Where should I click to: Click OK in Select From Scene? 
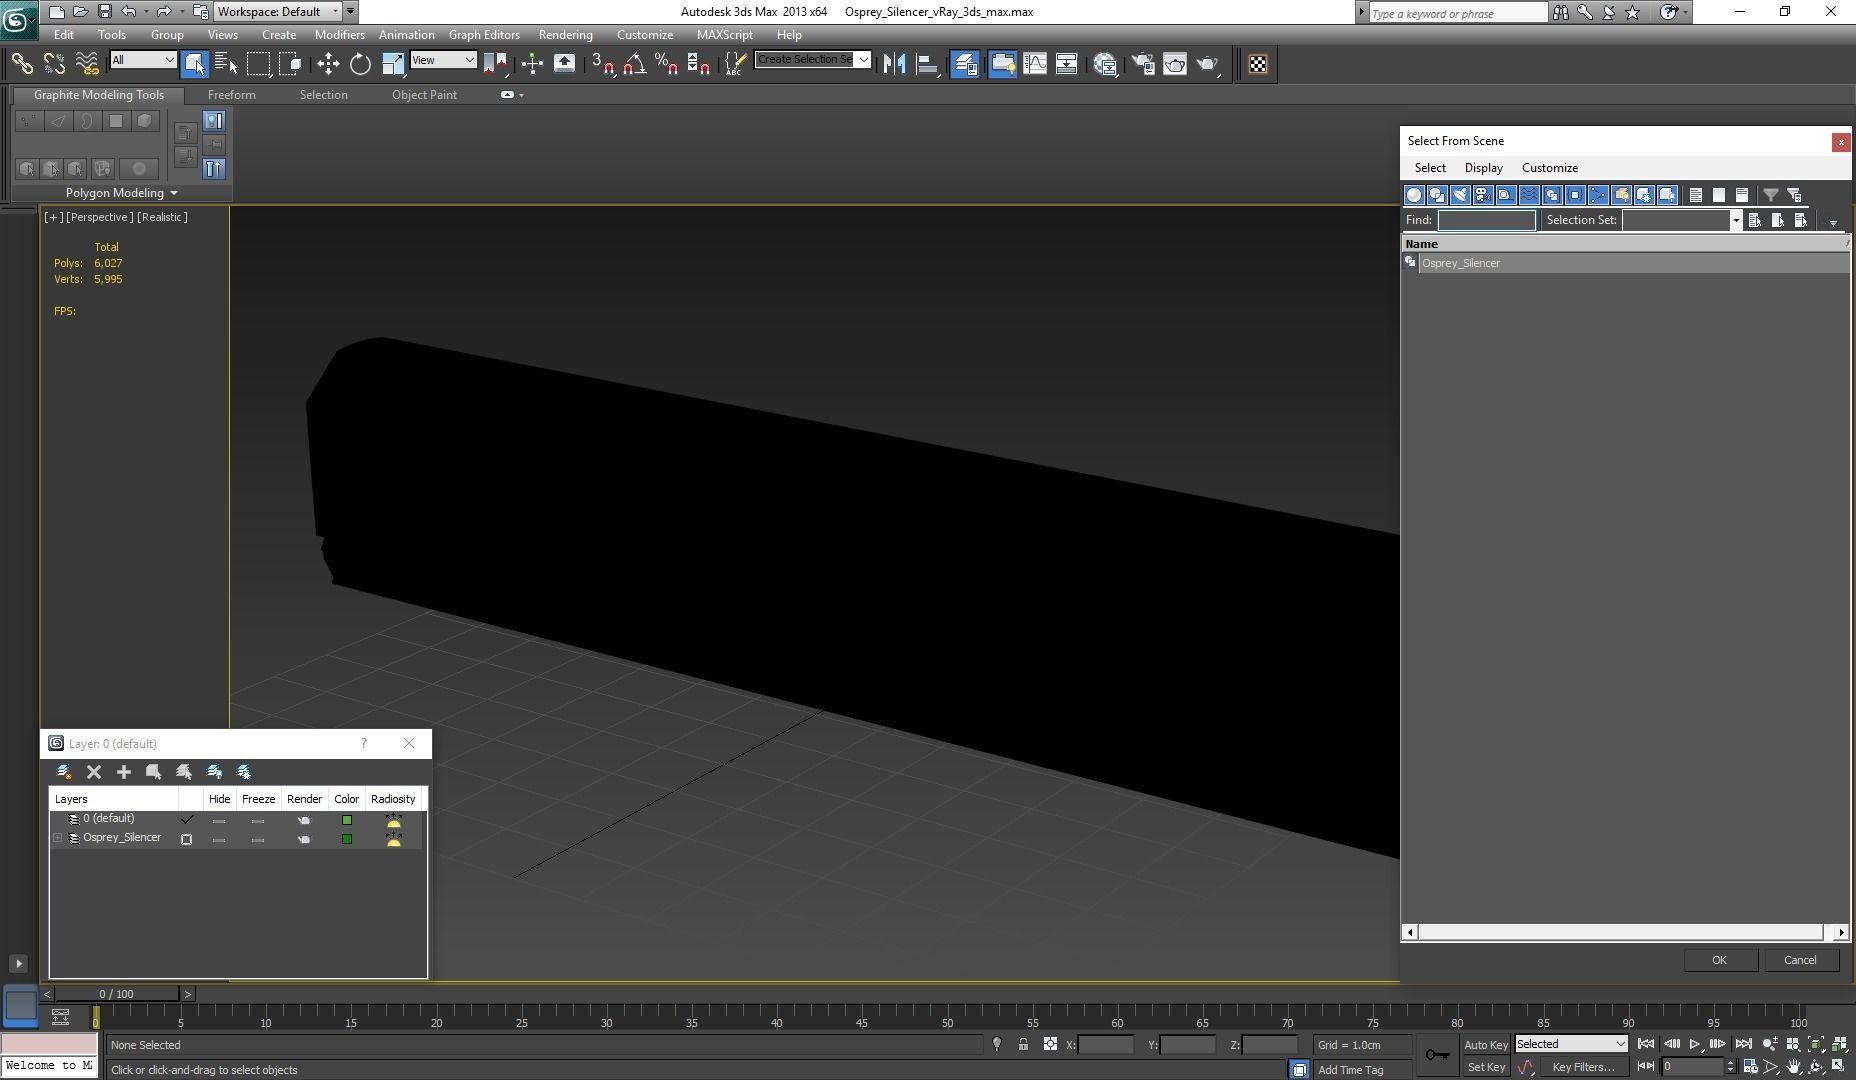tap(1720, 960)
